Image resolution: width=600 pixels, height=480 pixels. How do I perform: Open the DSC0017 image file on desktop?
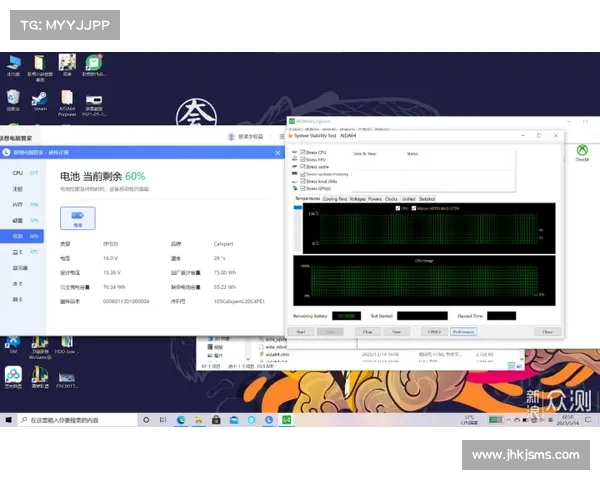coord(67,380)
